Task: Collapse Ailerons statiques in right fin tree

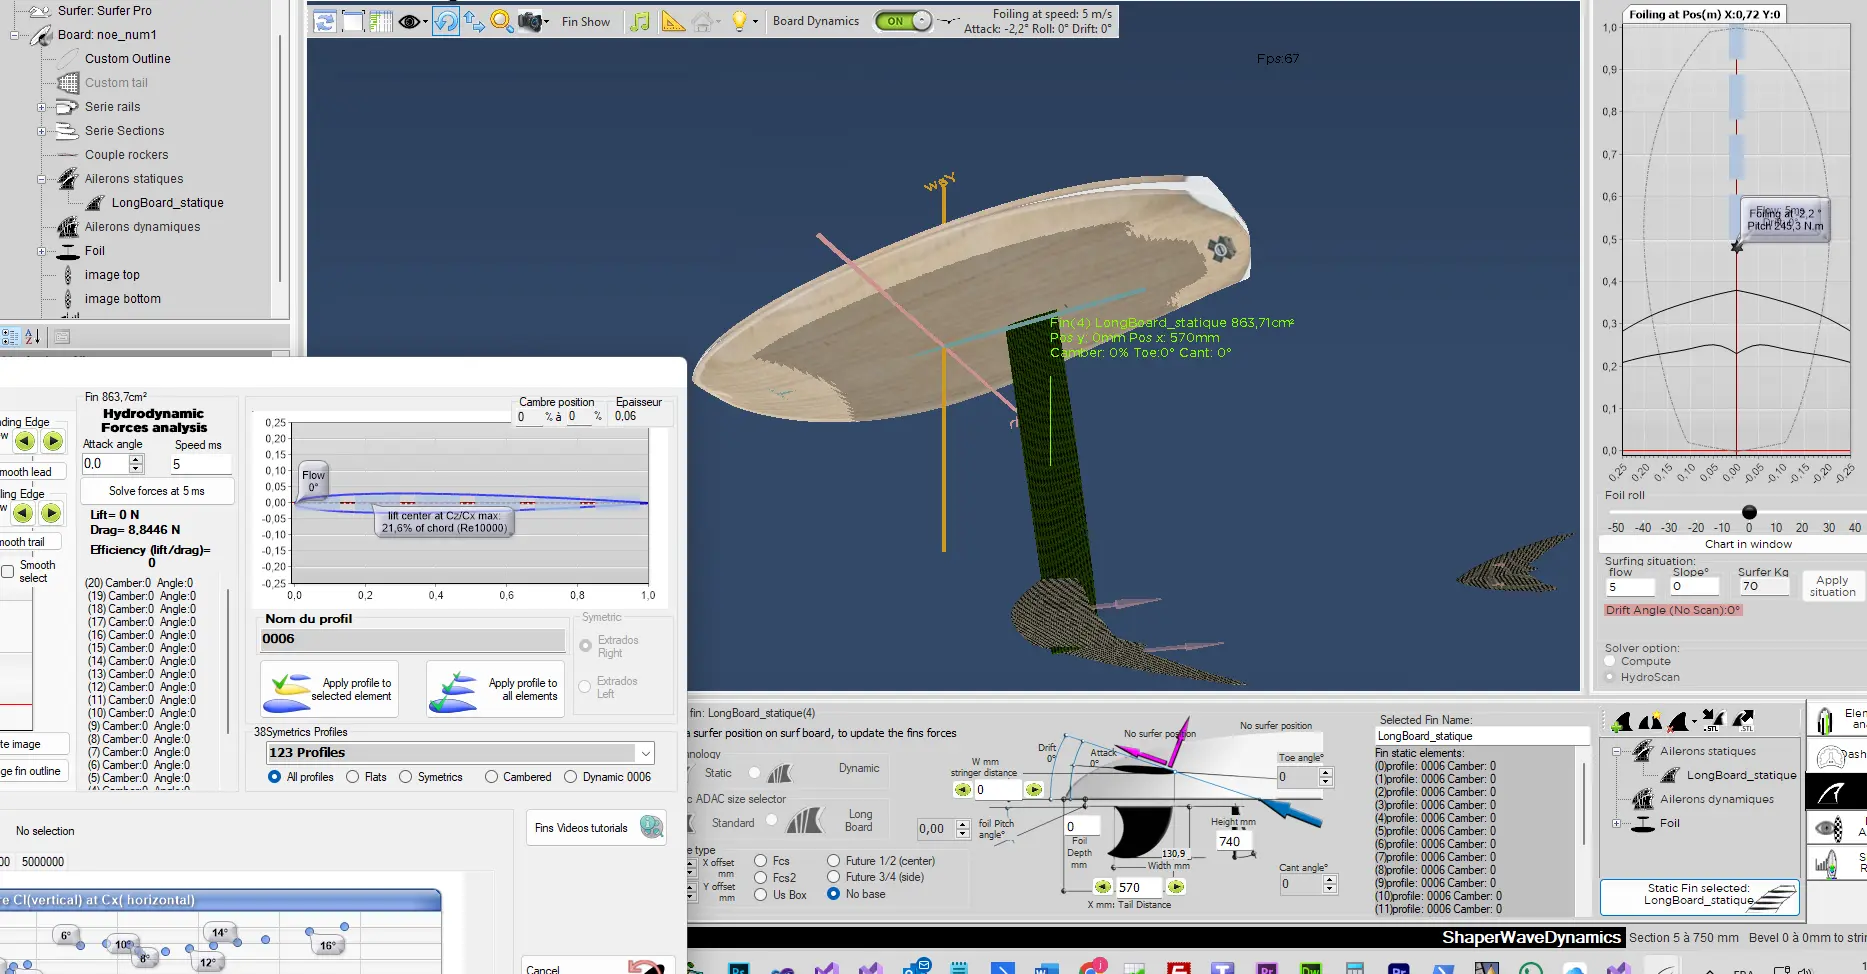Action: pyautogui.click(x=1616, y=751)
